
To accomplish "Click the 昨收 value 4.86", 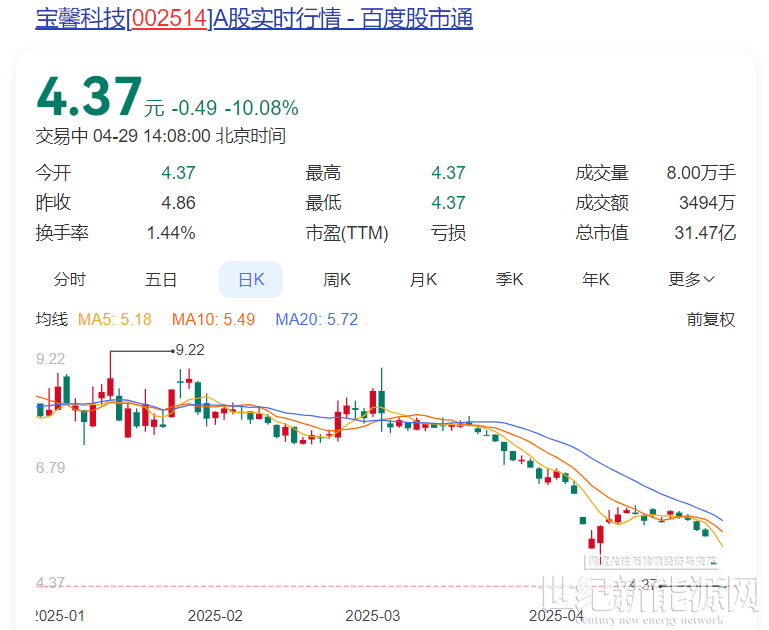I will click(x=179, y=202).
